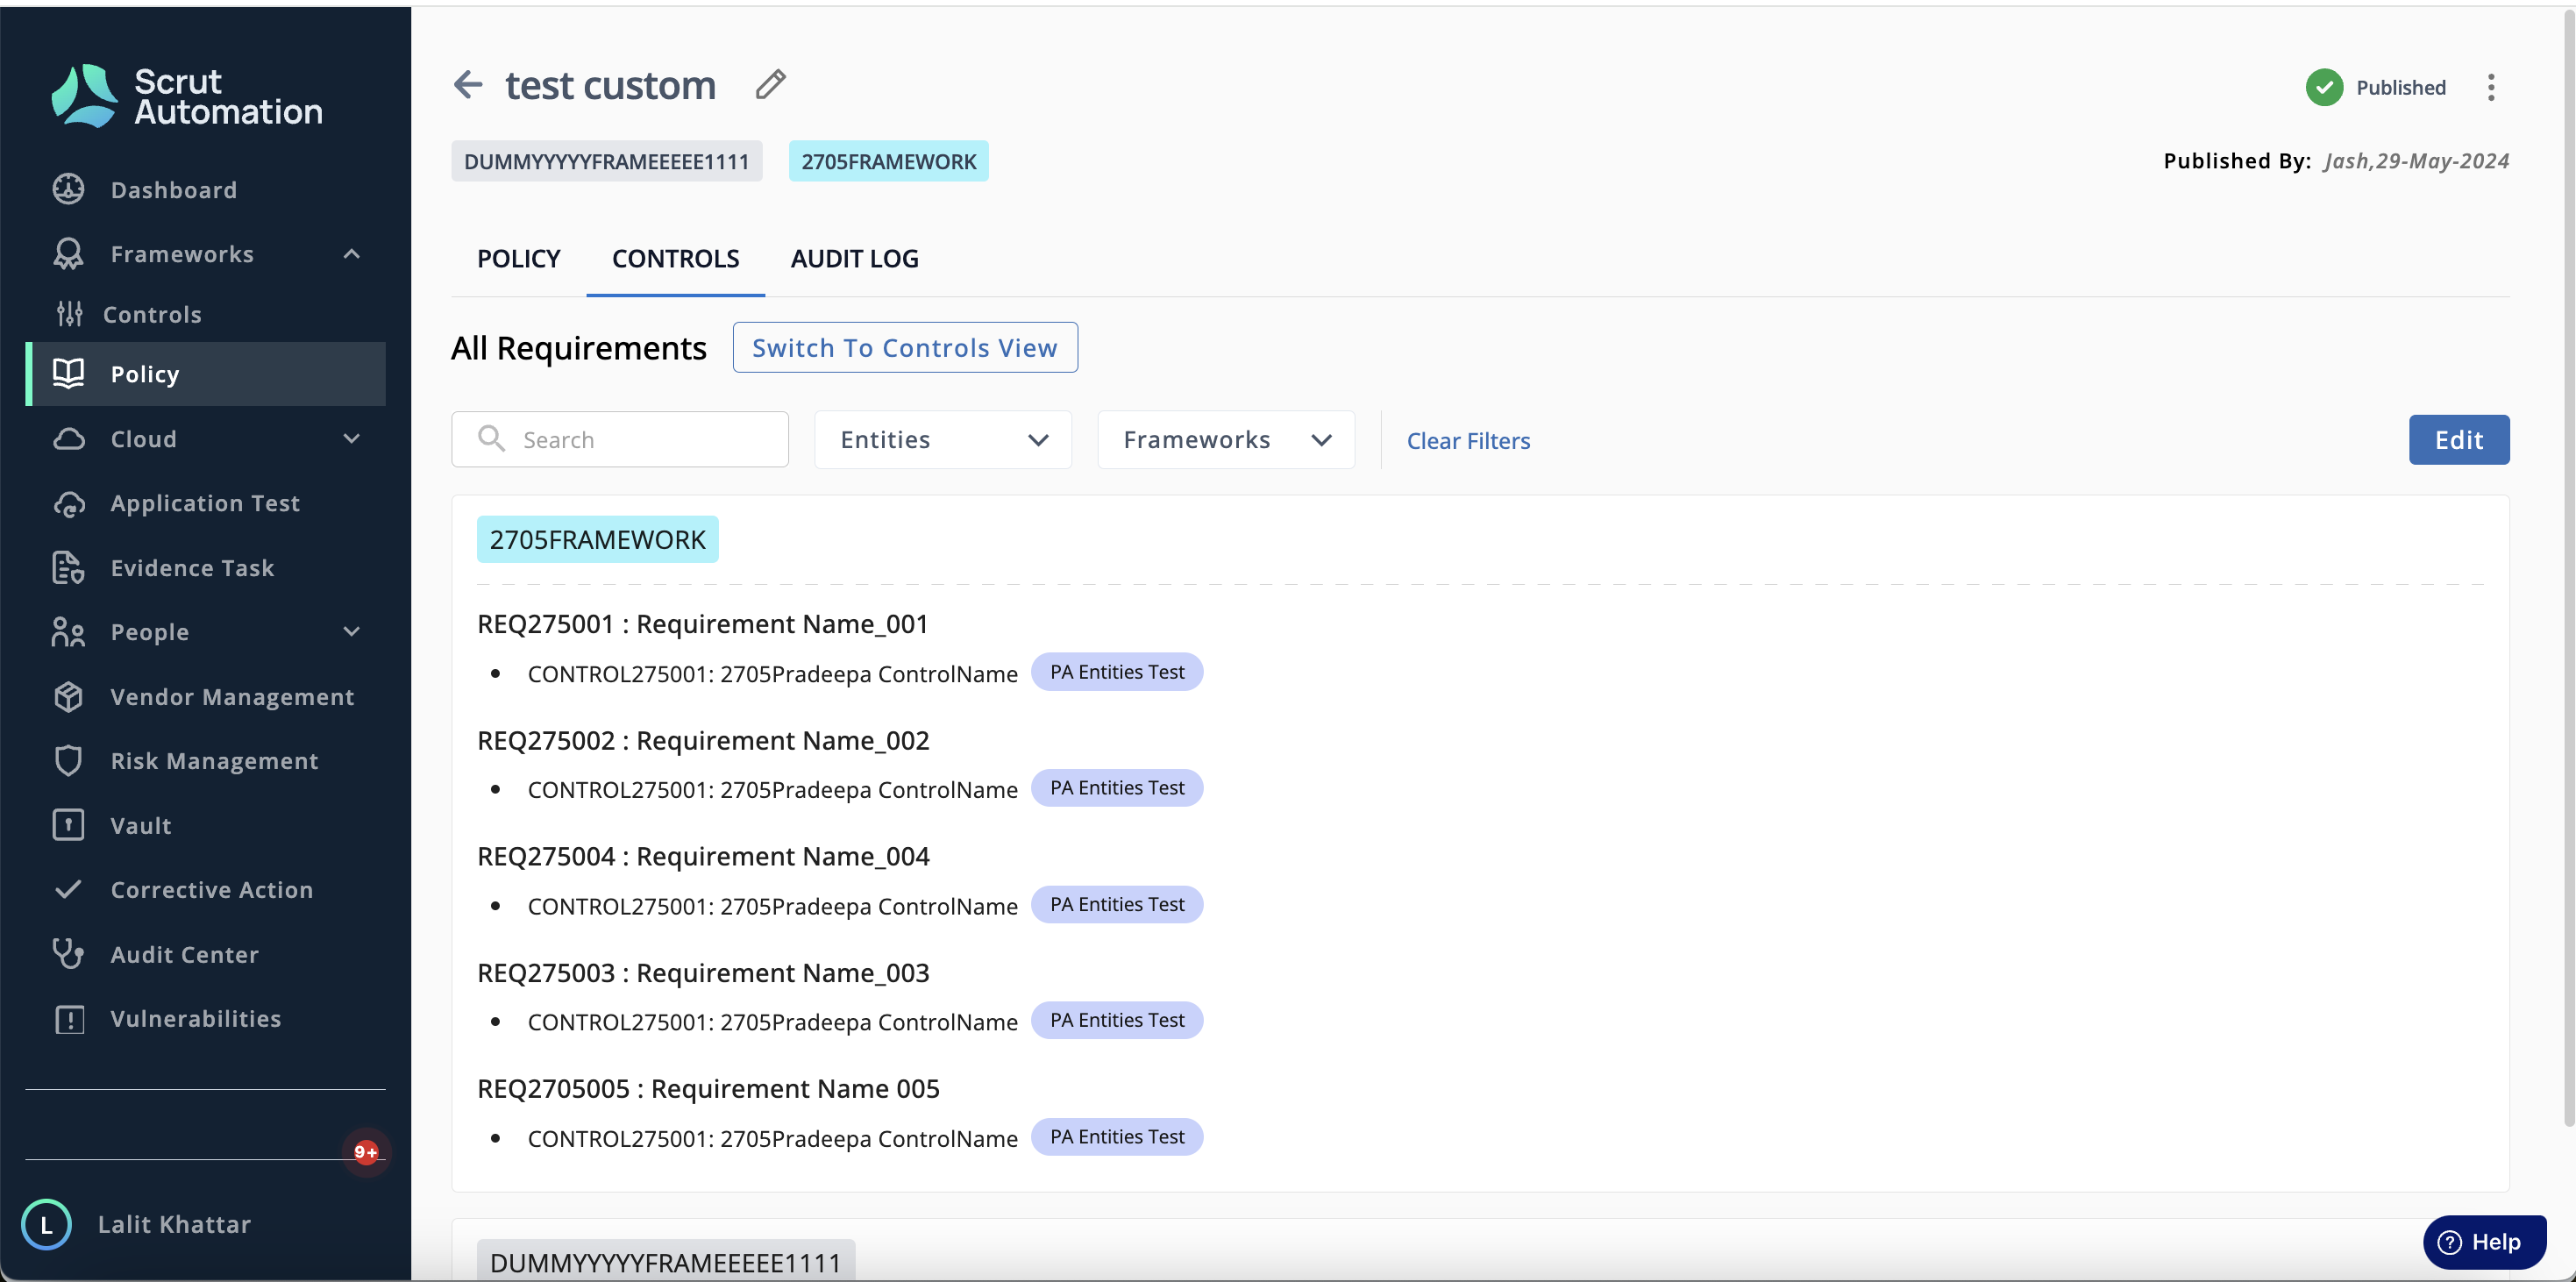Open notifications with the 9+ badge
The height and width of the screenshot is (1282, 2576).
[366, 1152]
